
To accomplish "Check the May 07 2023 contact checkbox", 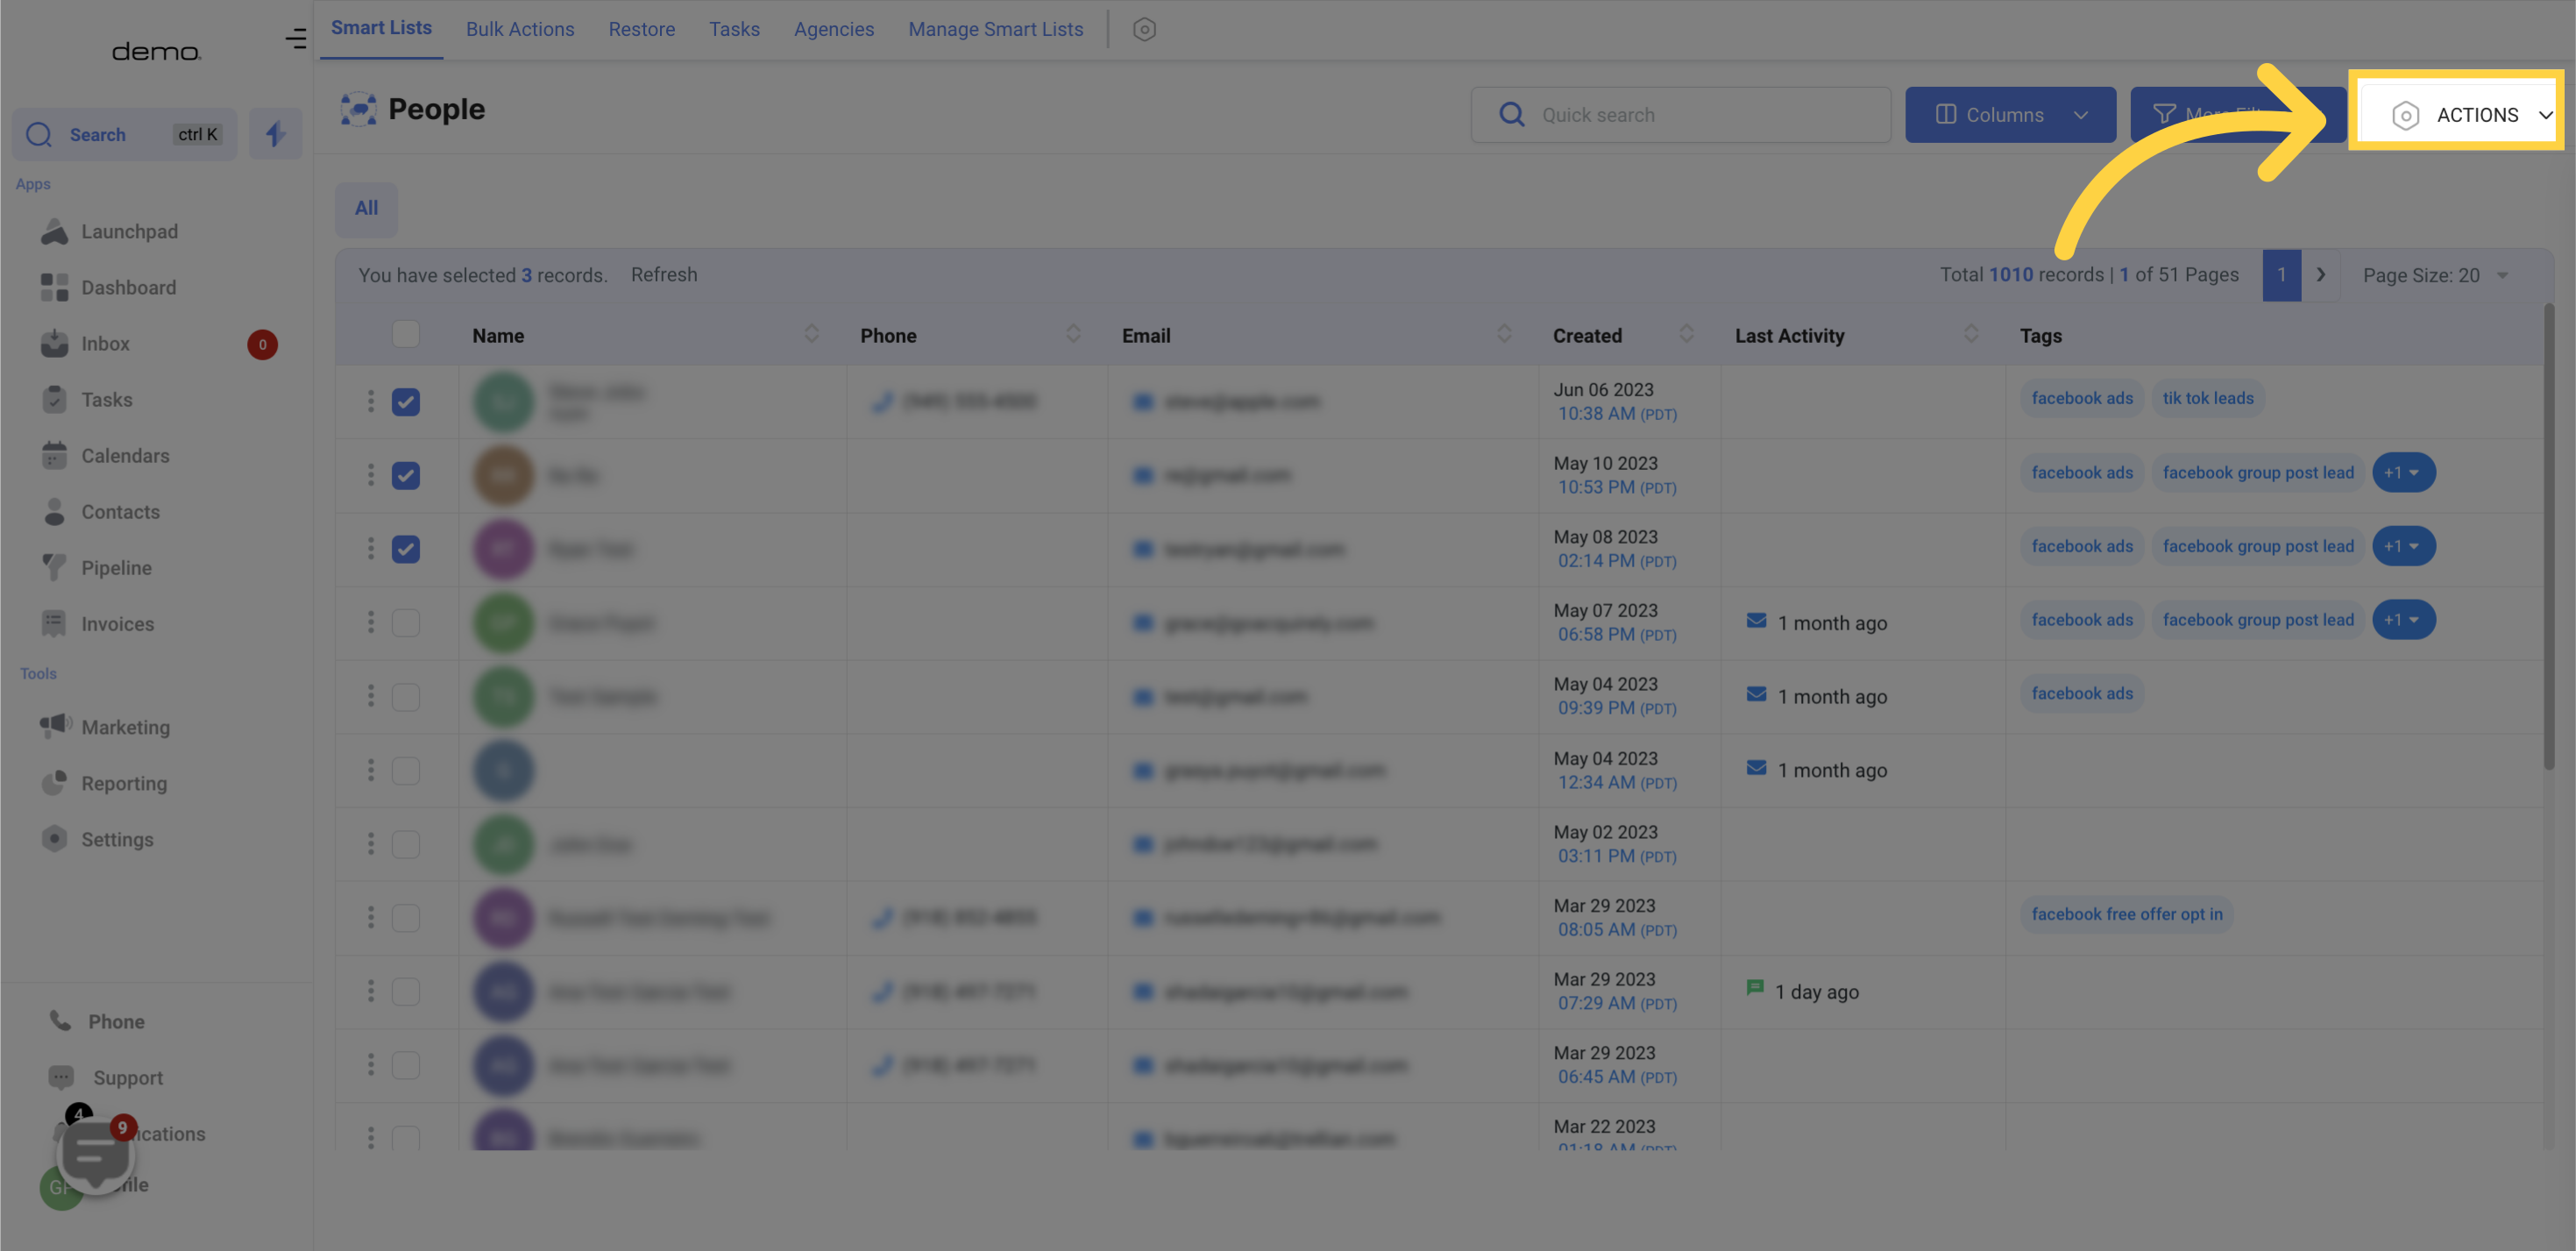I will point(405,622).
